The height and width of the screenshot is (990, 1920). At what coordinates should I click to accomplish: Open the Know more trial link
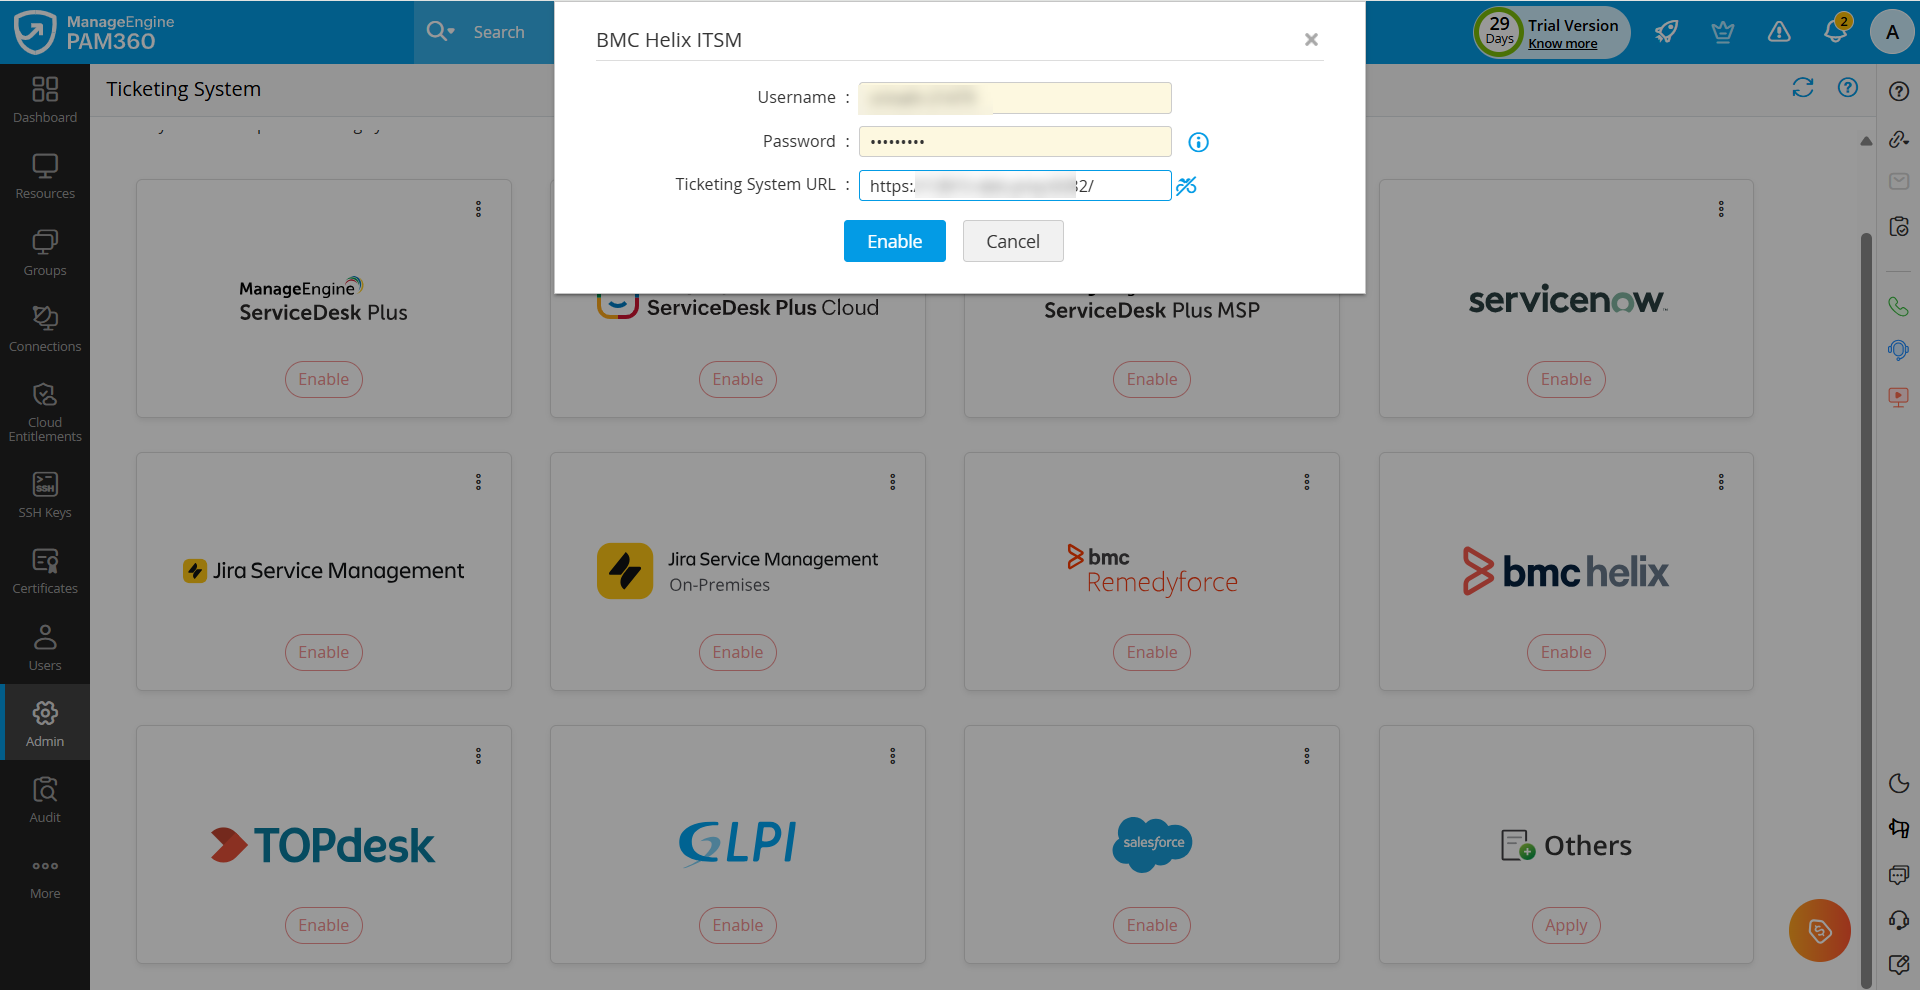point(1562,44)
